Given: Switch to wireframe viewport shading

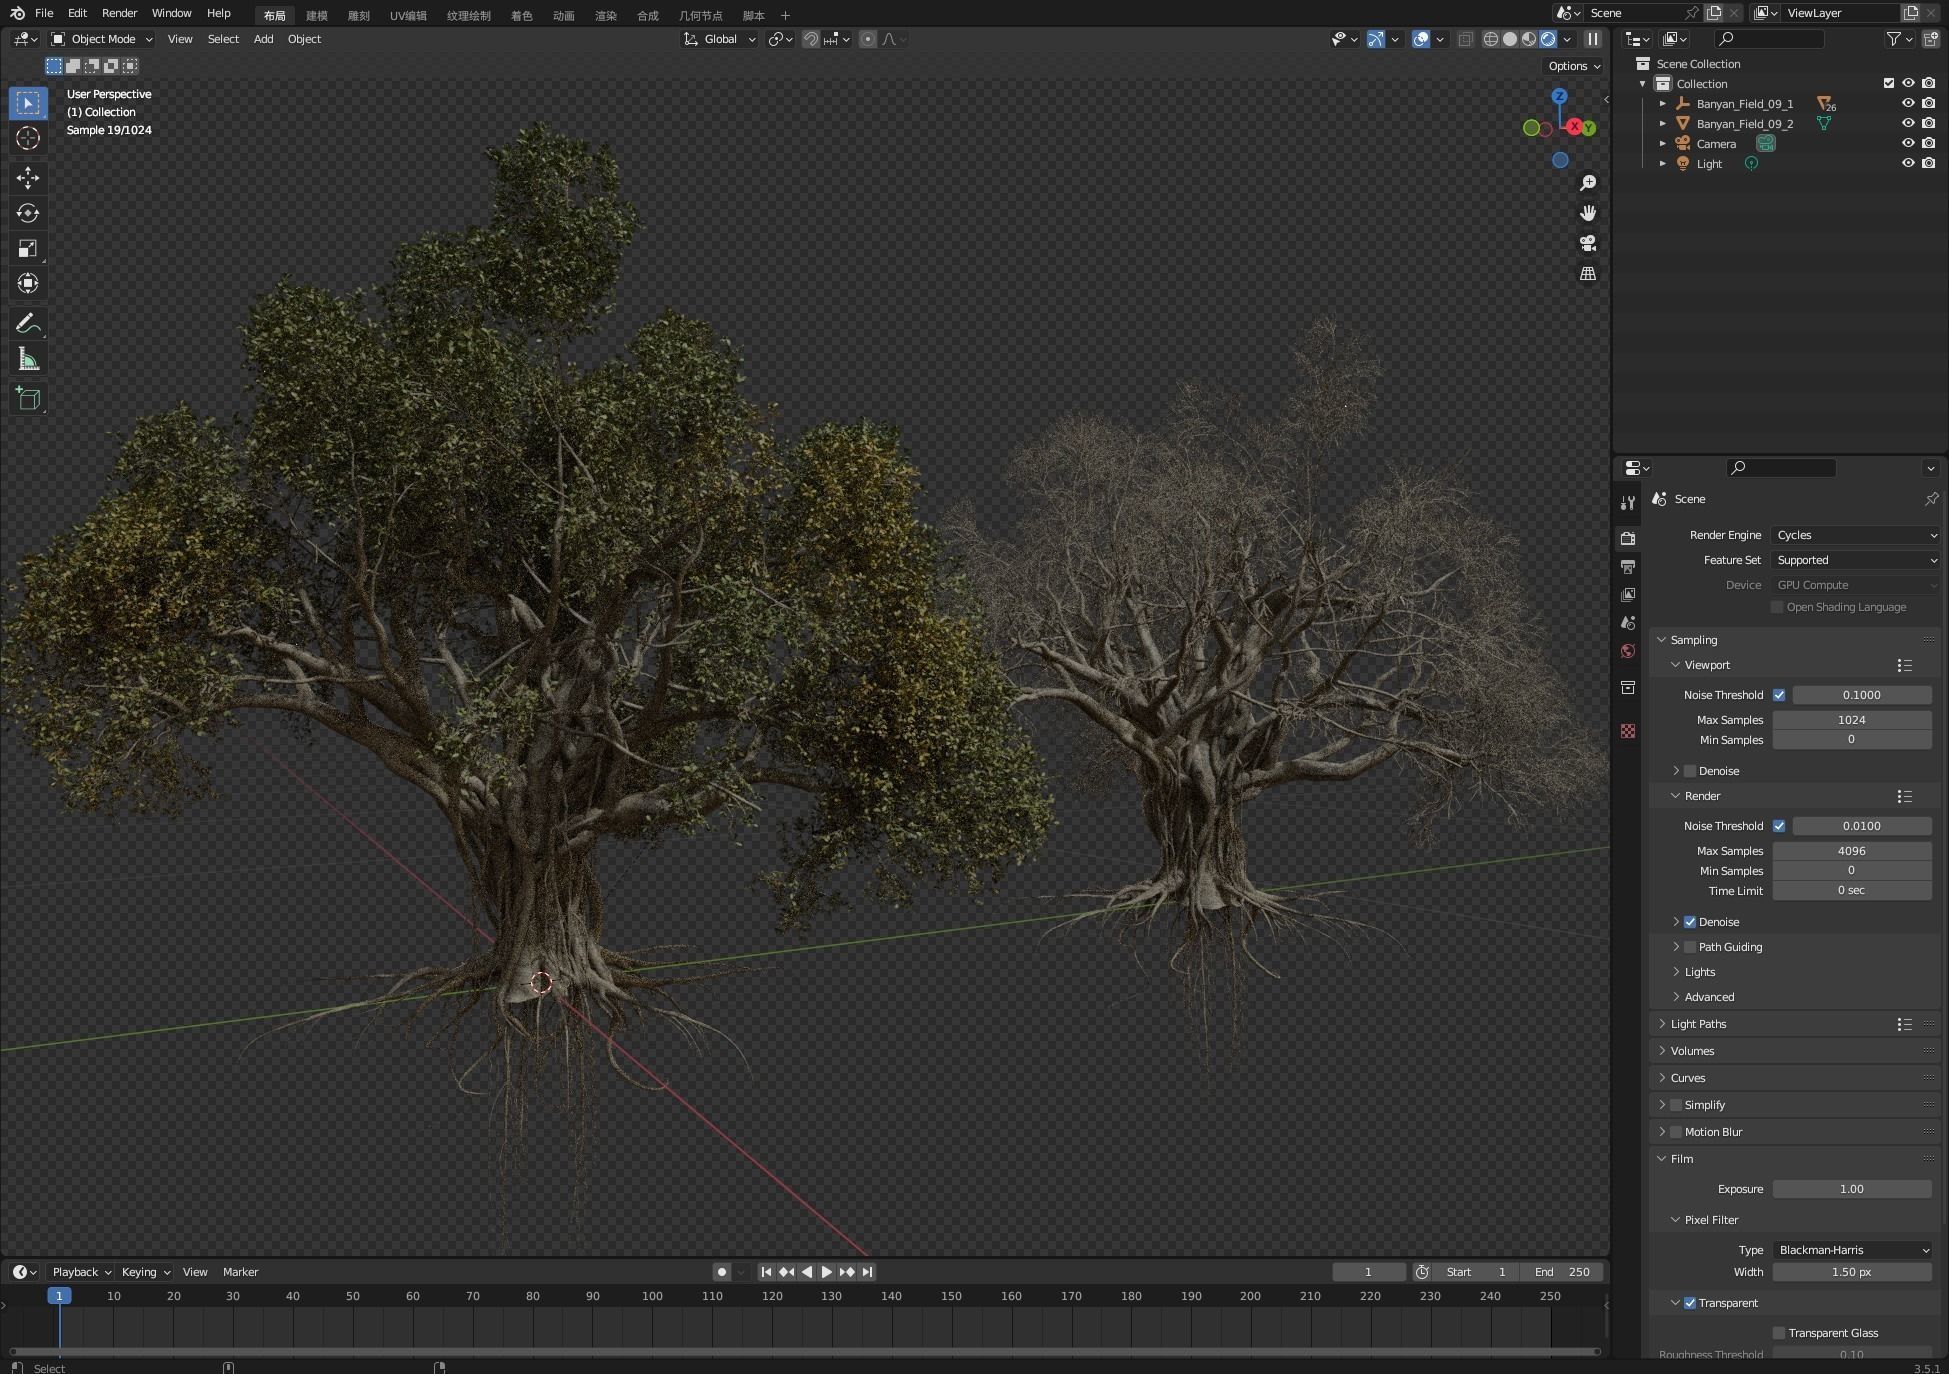Looking at the screenshot, I should pos(1490,39).
